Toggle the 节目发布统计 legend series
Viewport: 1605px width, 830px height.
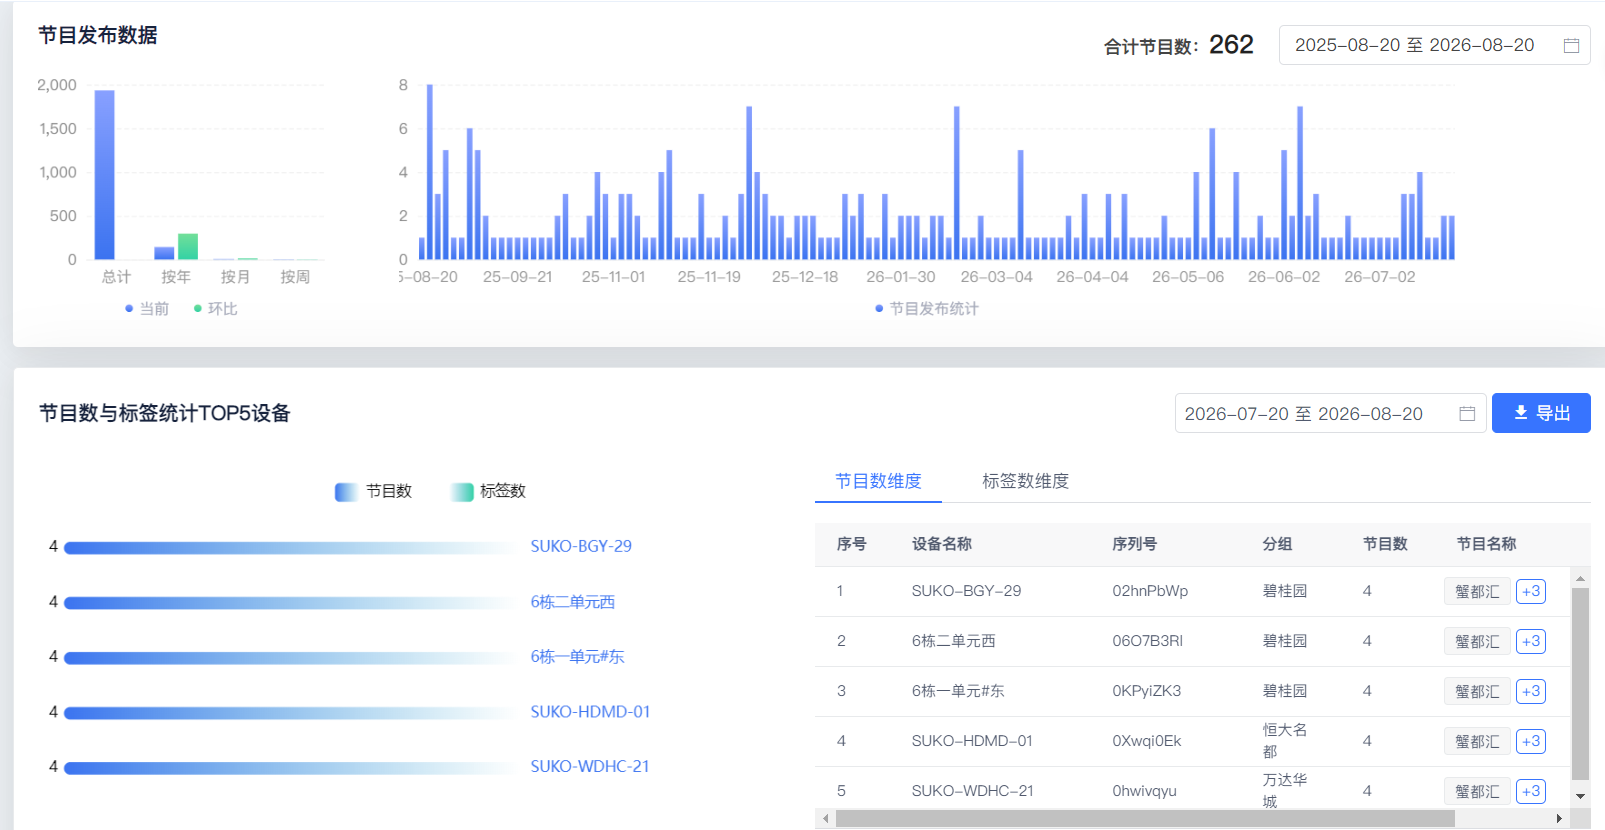pyautogui.click(x=926, y=309)
